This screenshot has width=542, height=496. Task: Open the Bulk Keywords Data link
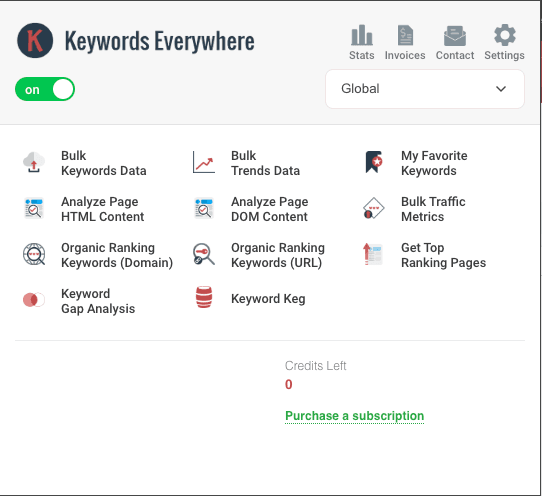pos(104,163)
